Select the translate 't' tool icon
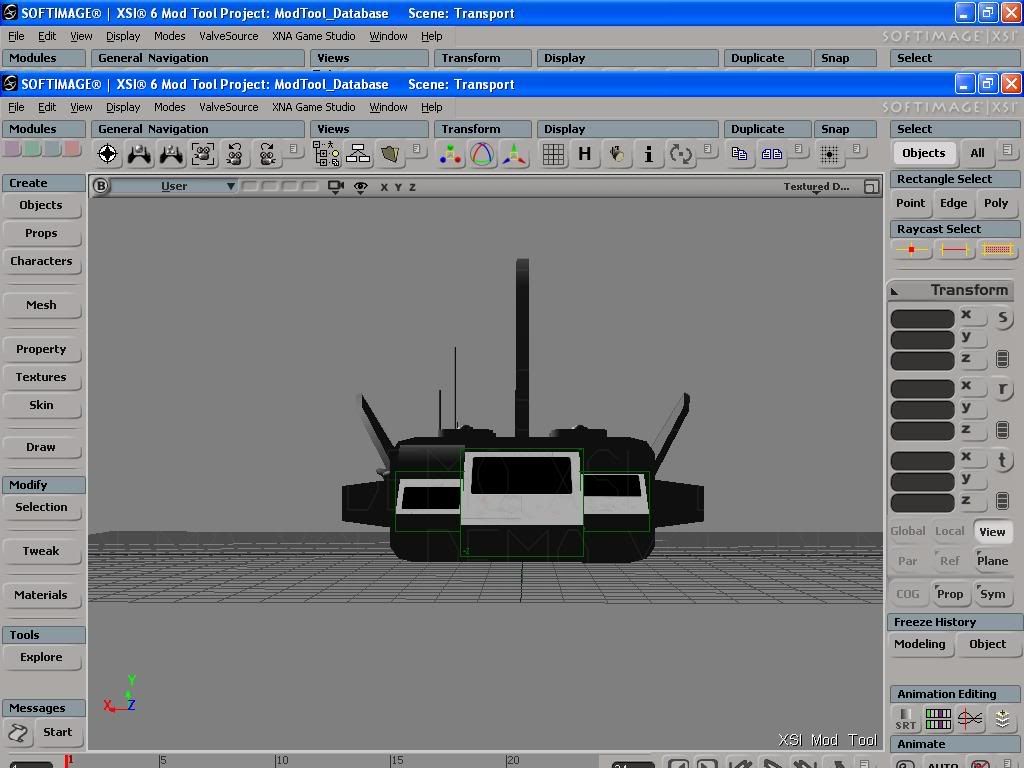1024x768 pixels. pos(1002,460)
